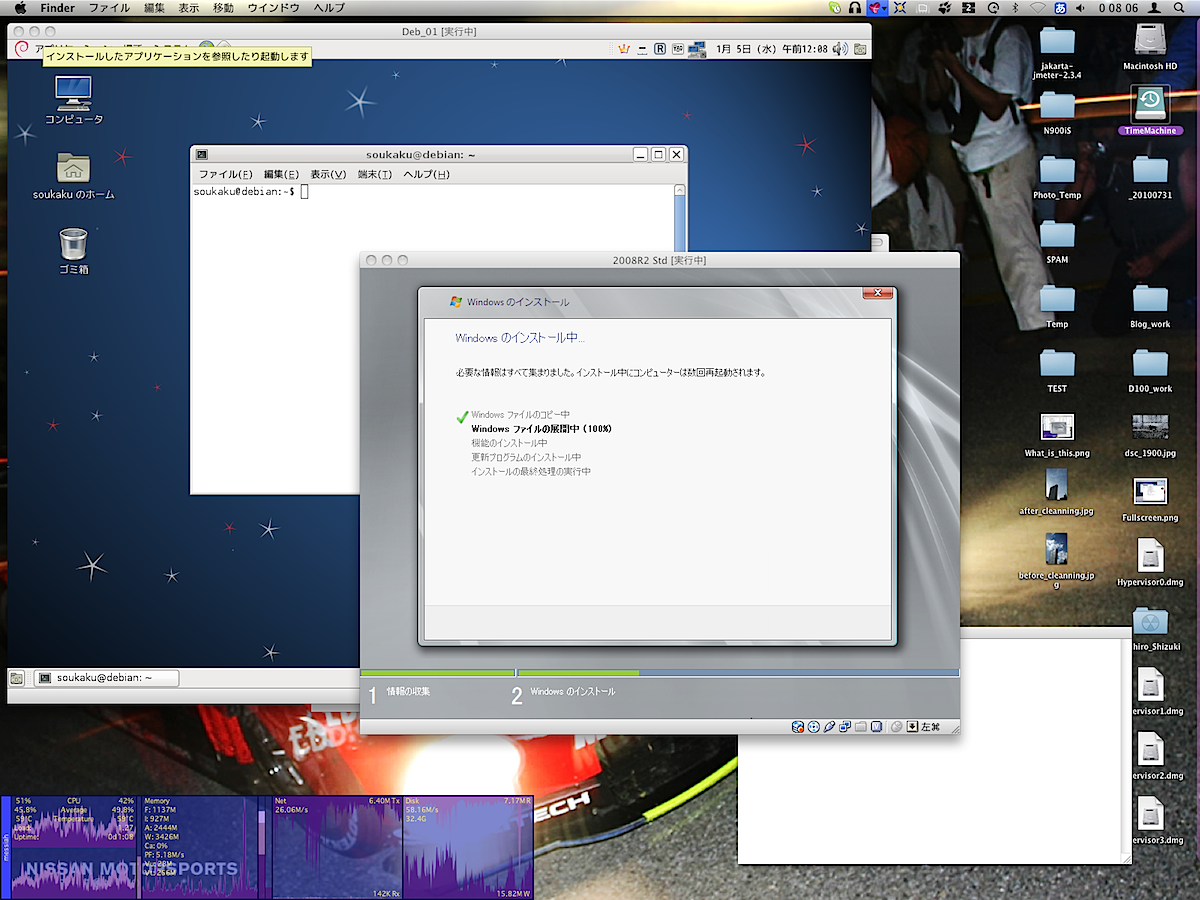Screen dimensions: 1200x900
Task: Open the Debian applications menu logo
Action: point(19,48)
